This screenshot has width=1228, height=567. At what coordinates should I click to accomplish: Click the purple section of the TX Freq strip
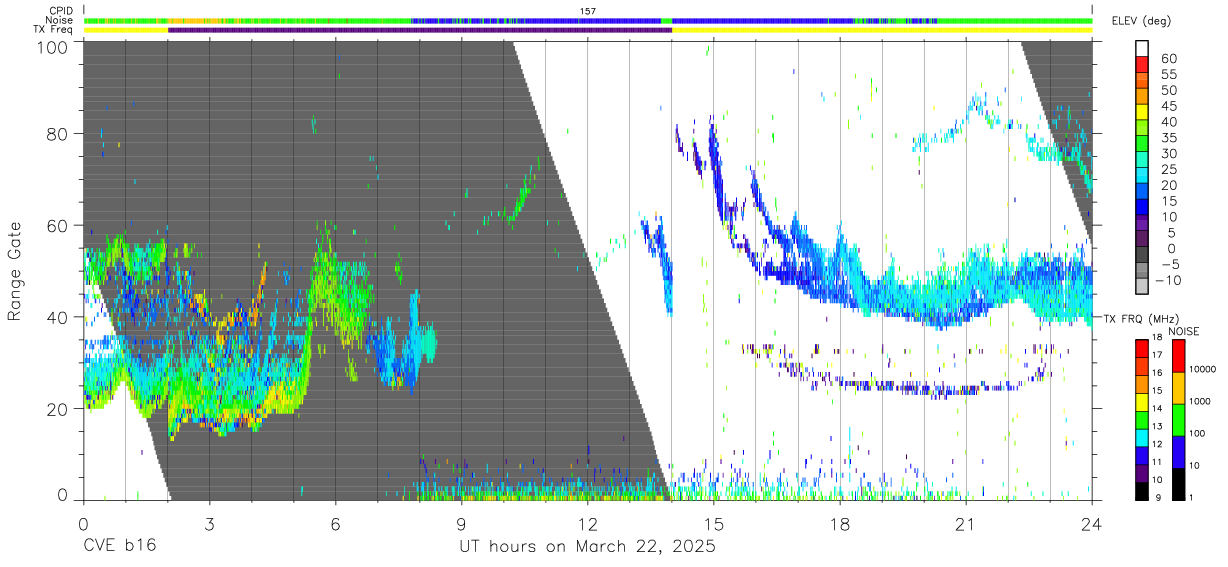[420, 29]
